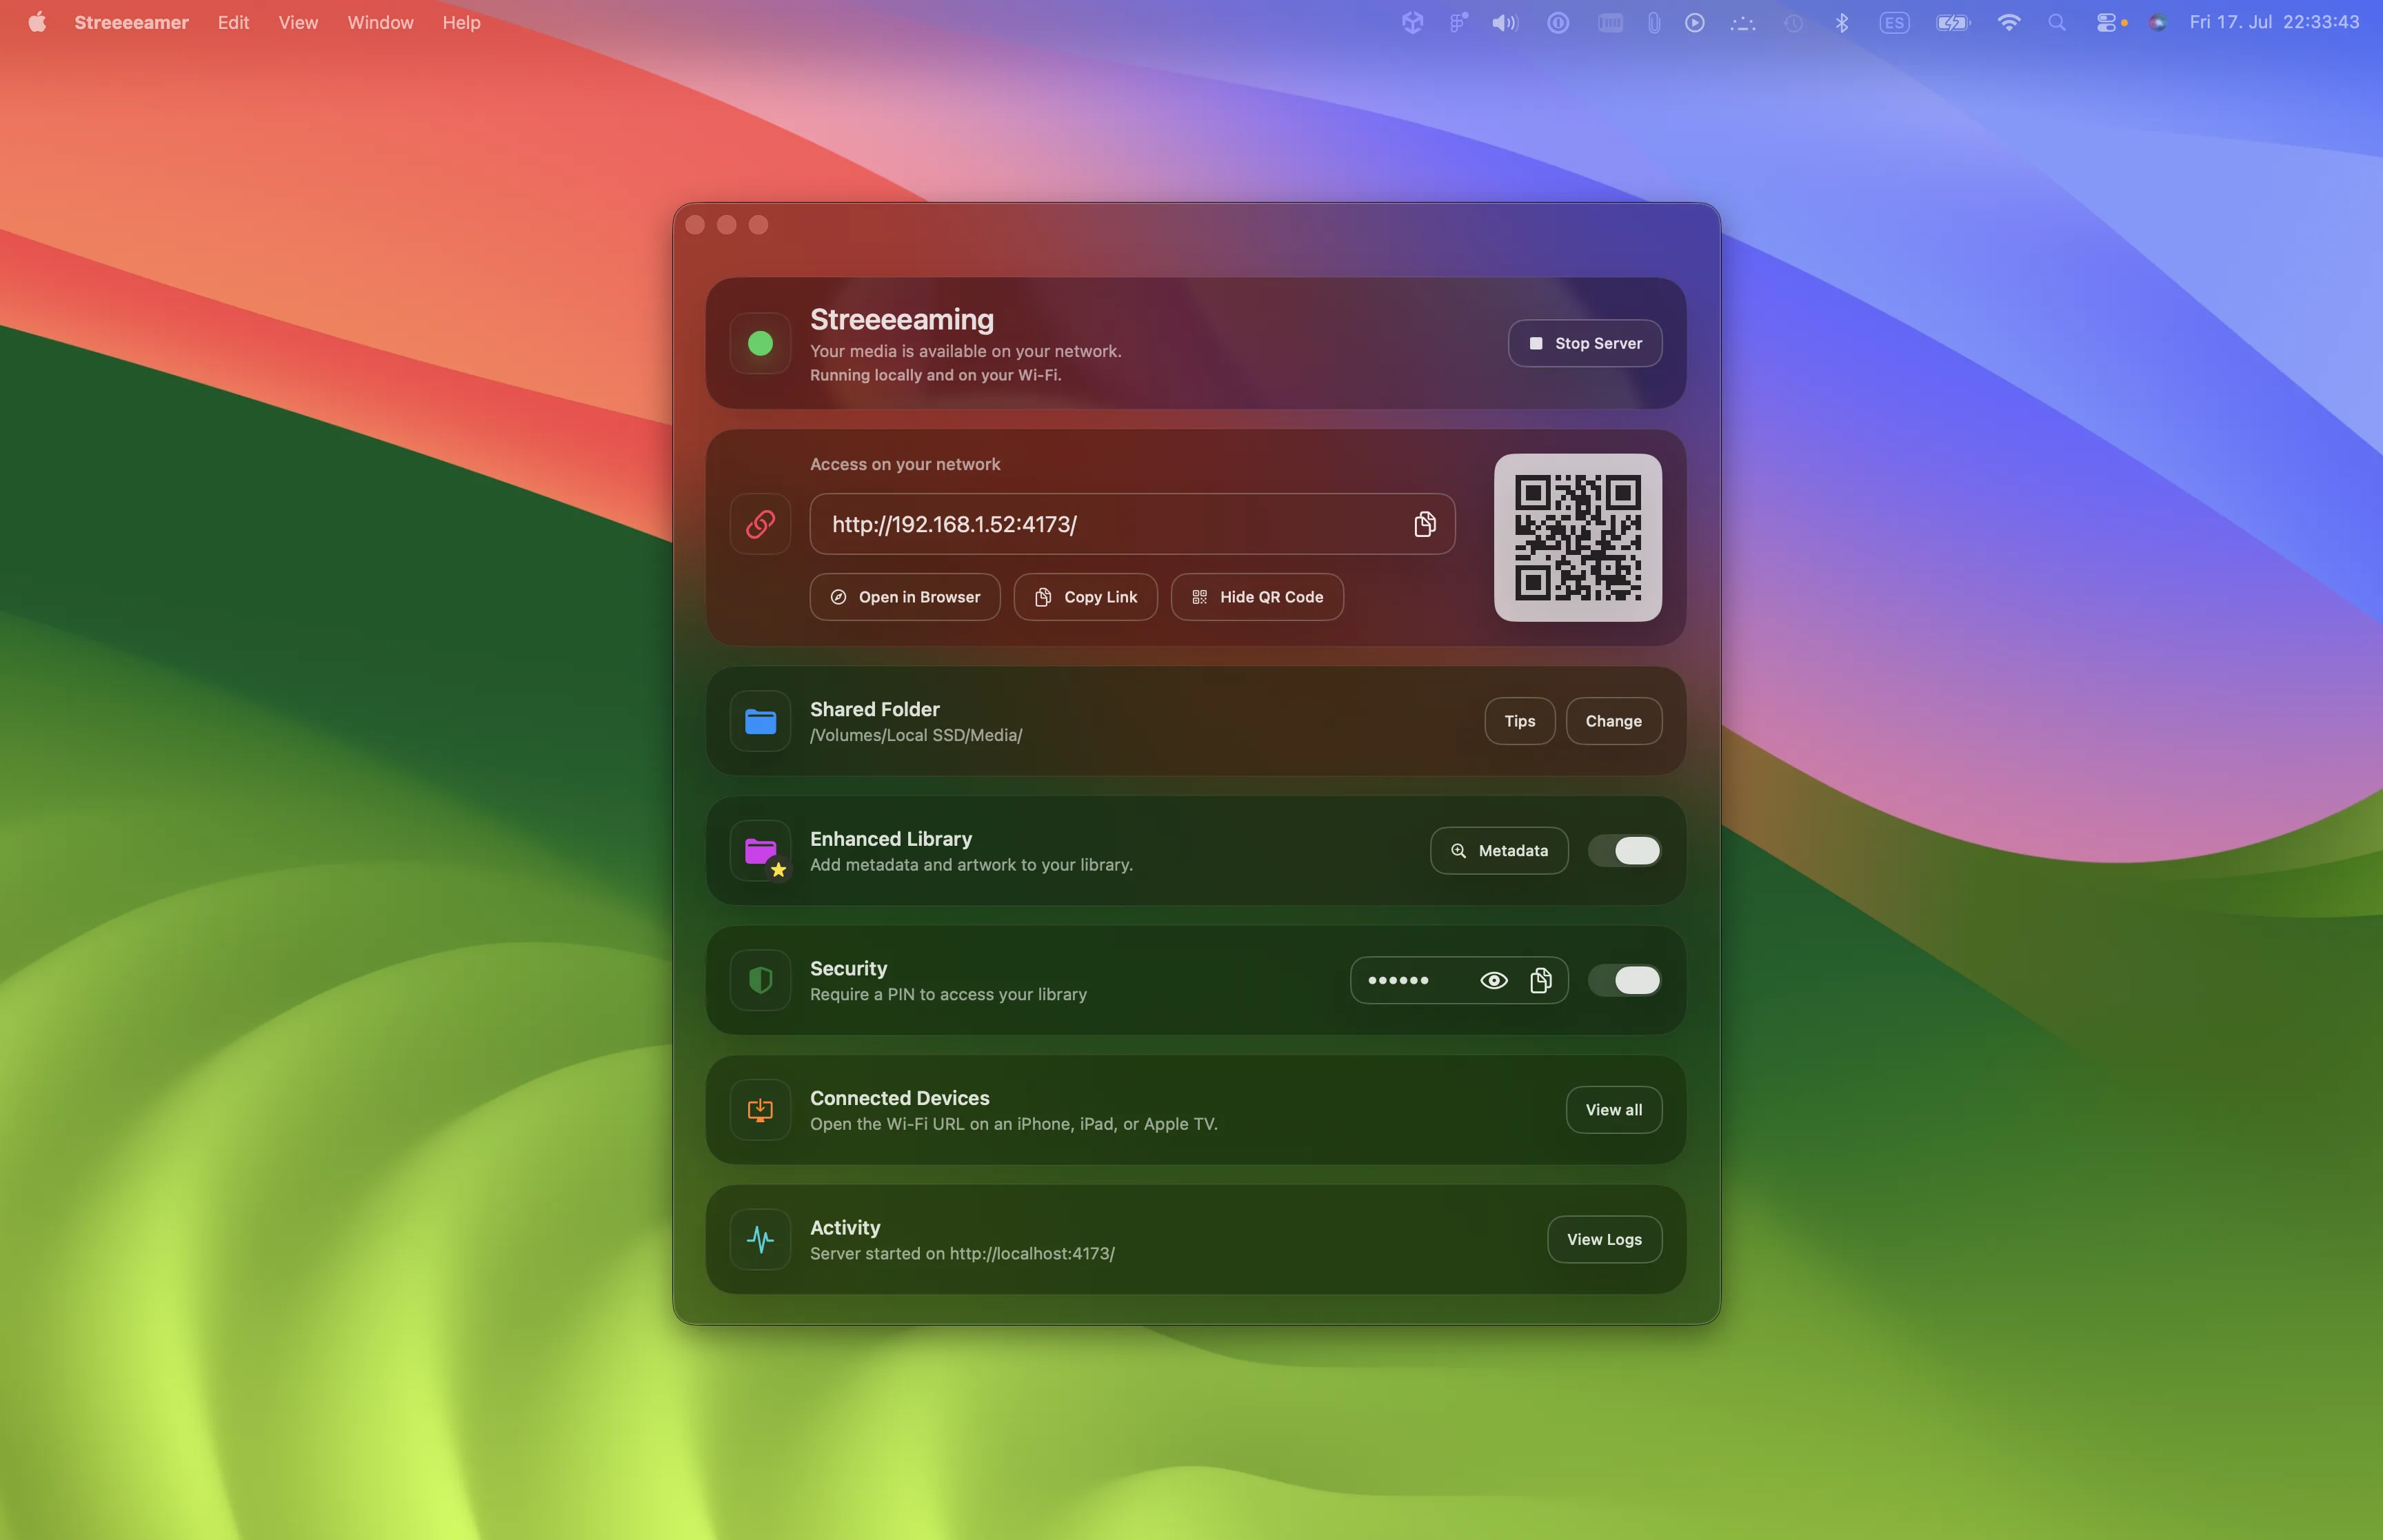2383x1540 pixels.
Task: Open the Metadata search button
Action: (x=1499, y=851)
